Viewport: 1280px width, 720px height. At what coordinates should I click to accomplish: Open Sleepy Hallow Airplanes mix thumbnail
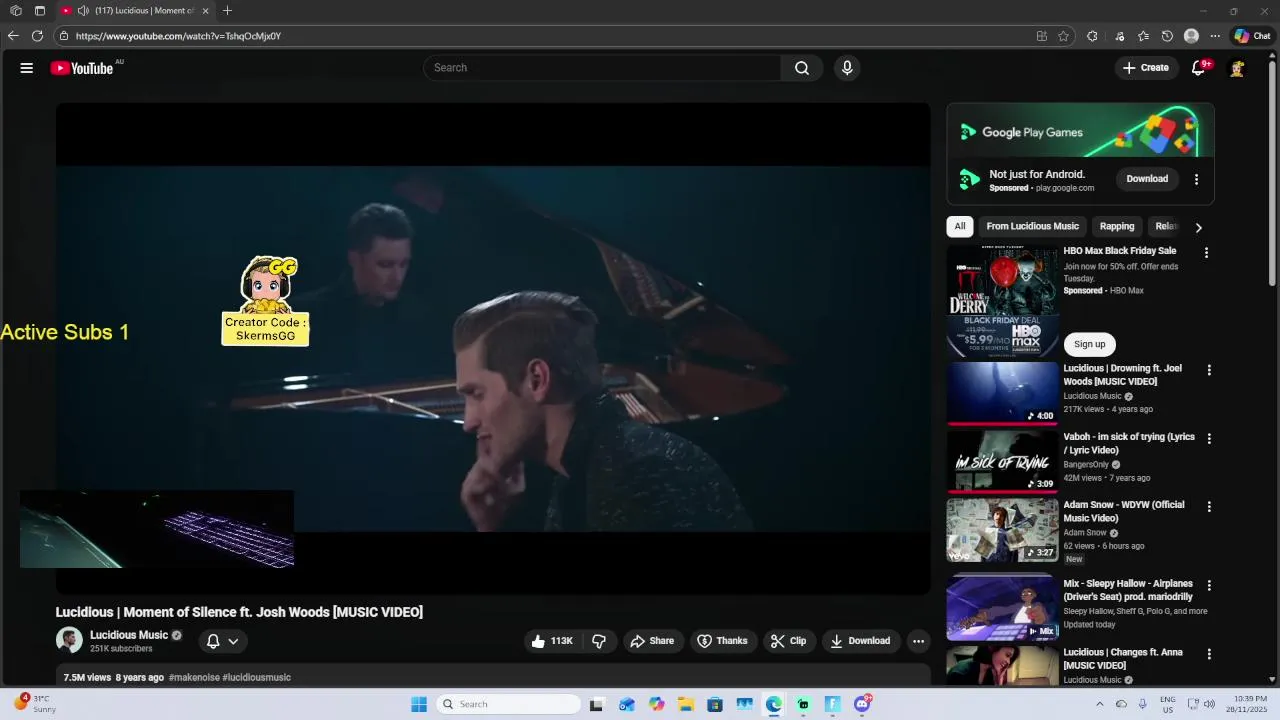tap(1002, 609)
